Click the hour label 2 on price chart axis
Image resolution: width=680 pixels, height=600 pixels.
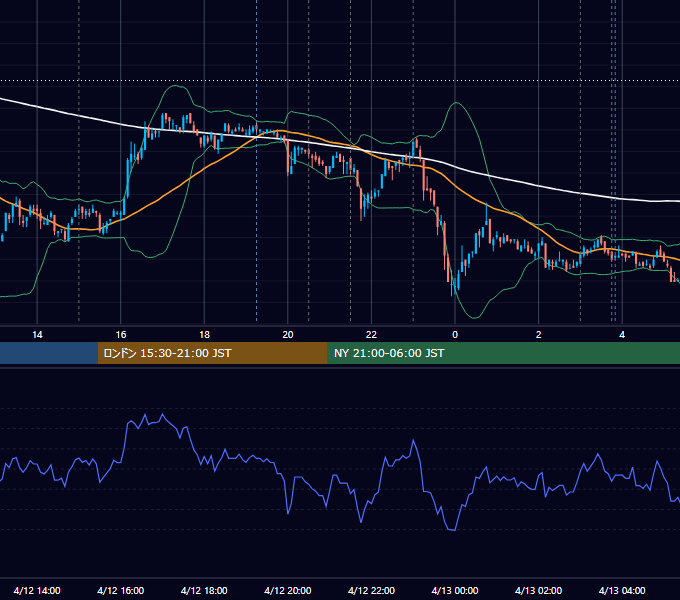539,335
